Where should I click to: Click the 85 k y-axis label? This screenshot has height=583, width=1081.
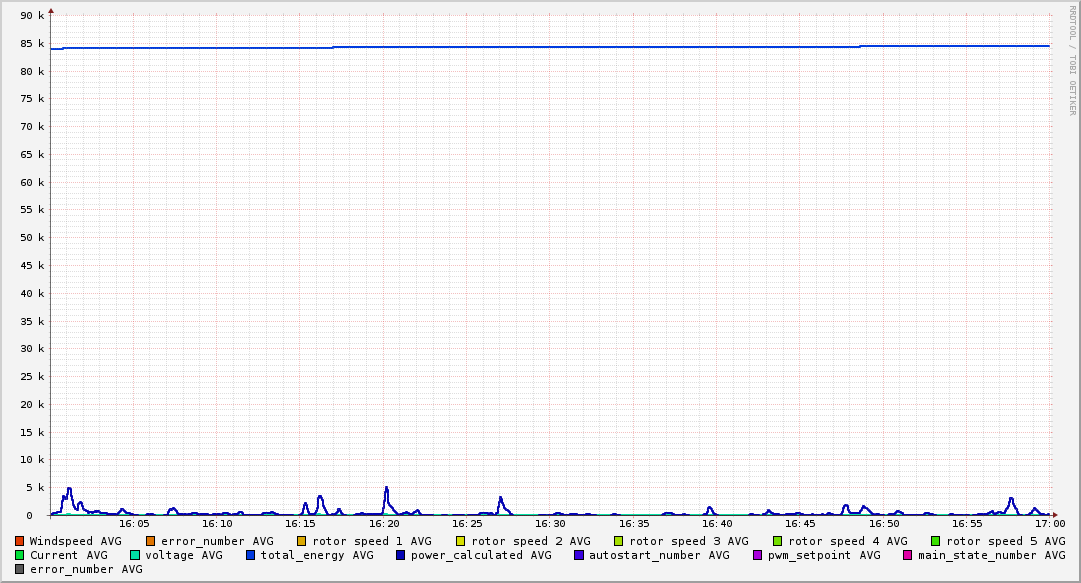pyautogui.click(x=33, y=44)
